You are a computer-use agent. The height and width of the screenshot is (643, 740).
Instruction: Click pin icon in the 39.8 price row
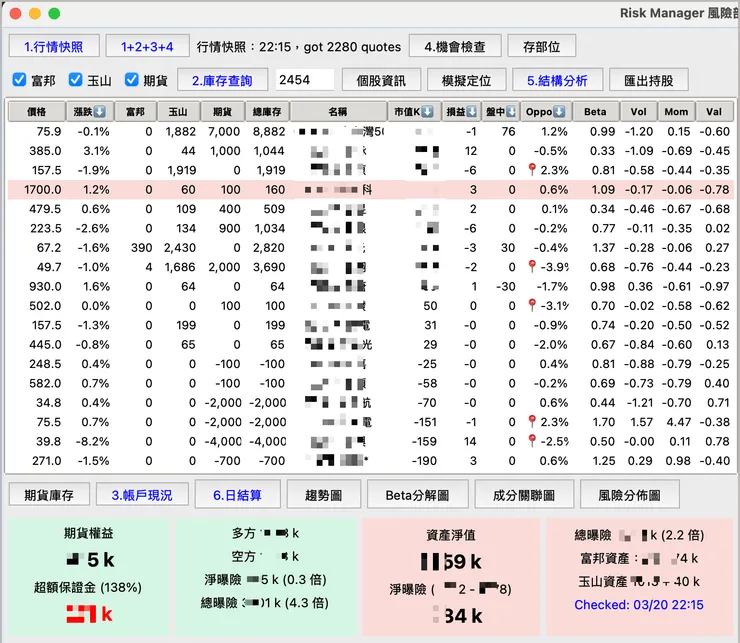click(x=532, y=440)
